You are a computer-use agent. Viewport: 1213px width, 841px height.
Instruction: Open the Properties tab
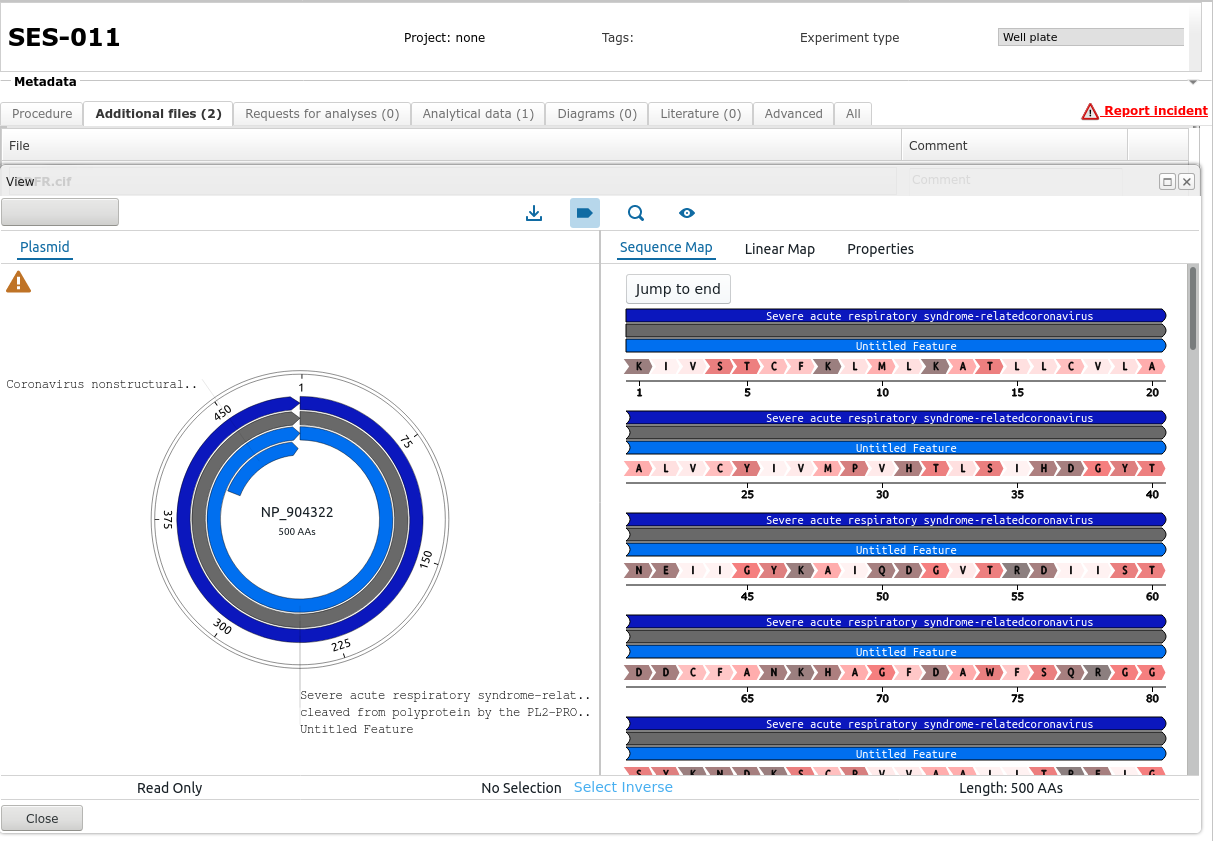(880, 249)
